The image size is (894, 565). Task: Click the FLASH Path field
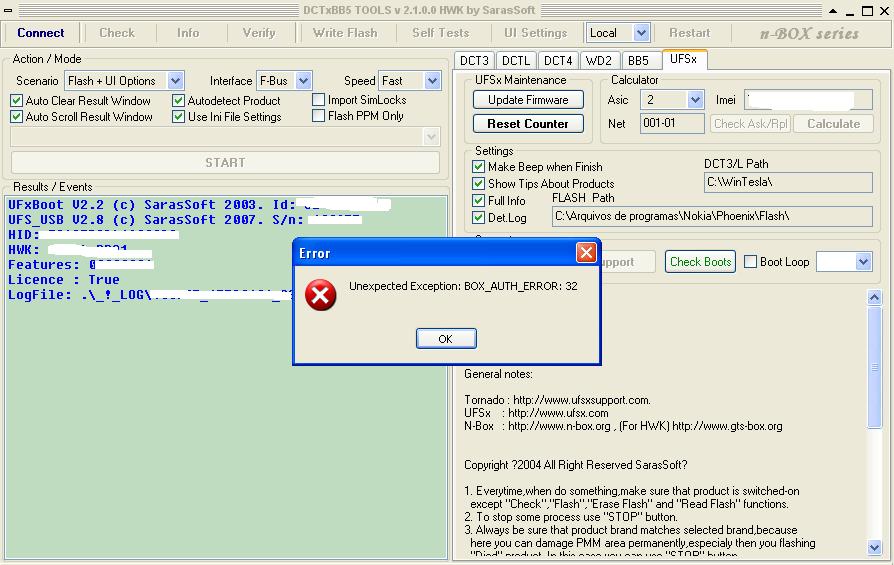click(x=712, y=217)
